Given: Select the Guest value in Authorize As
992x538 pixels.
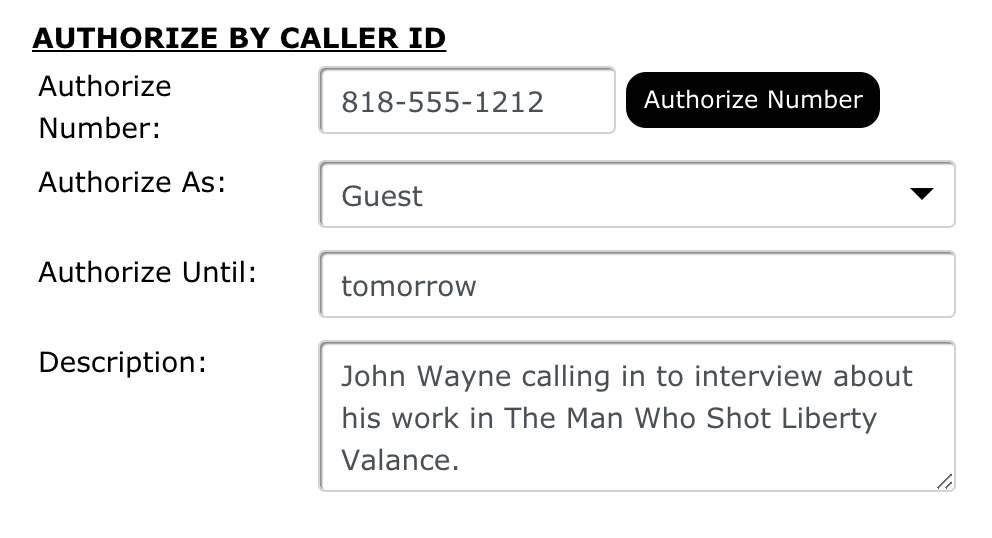Looking at the screenshot, I should click(x=382, y=196).
